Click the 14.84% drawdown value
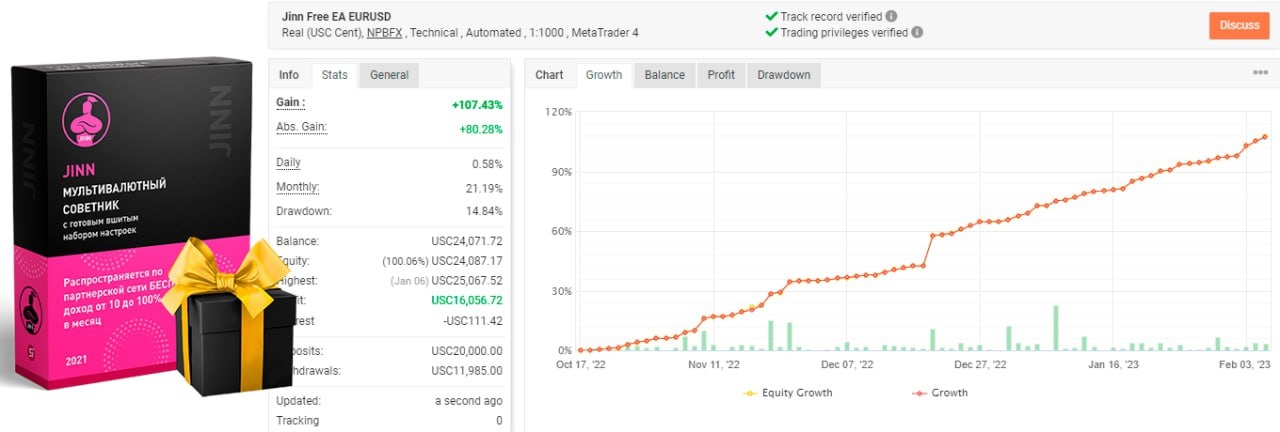The image size is (1280, 432). coord(484,211)
